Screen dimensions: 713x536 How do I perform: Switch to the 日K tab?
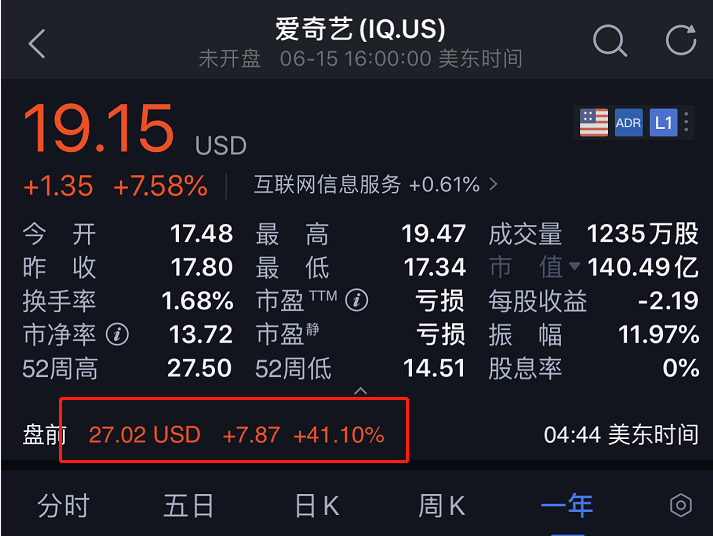tap(316, 505)
